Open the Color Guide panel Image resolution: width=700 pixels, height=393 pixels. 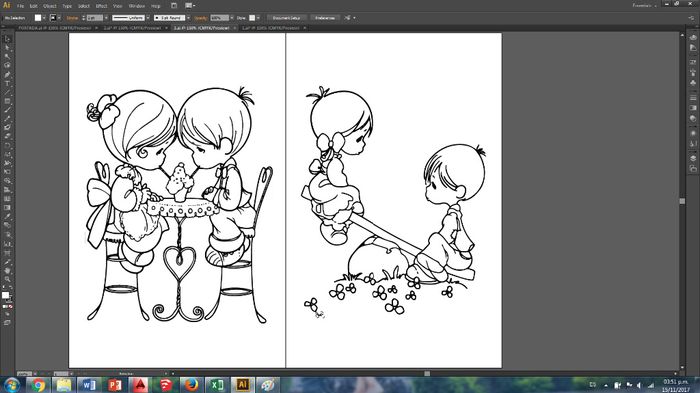tap(693, 48)
